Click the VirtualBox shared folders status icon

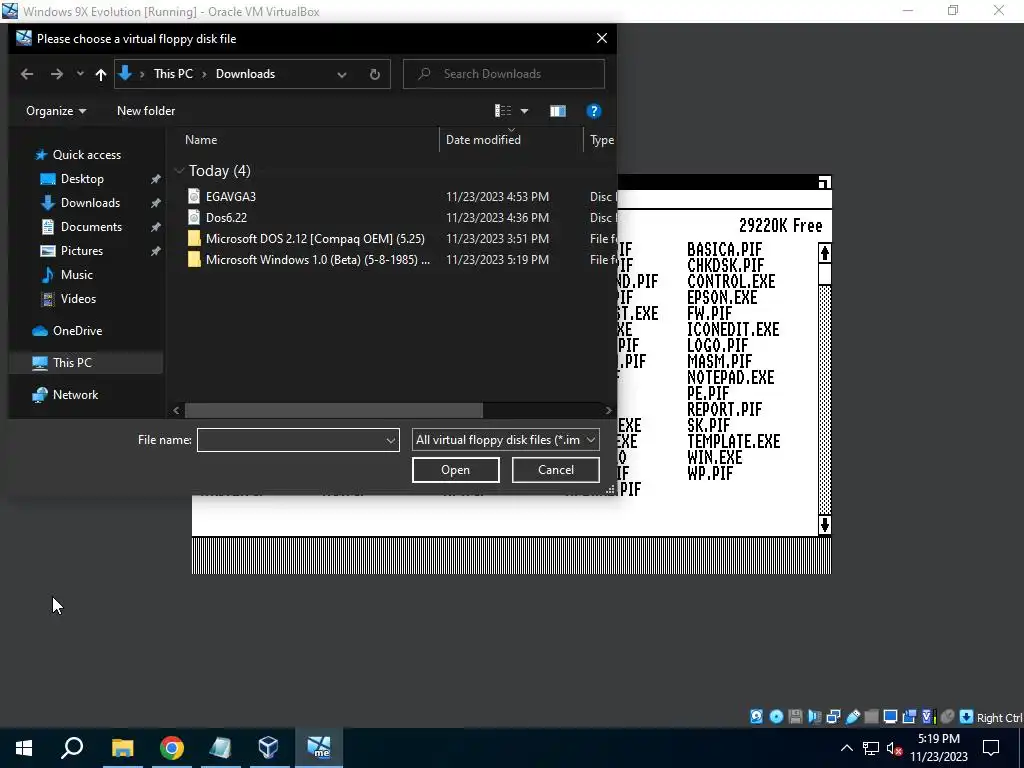coord(871,716)
